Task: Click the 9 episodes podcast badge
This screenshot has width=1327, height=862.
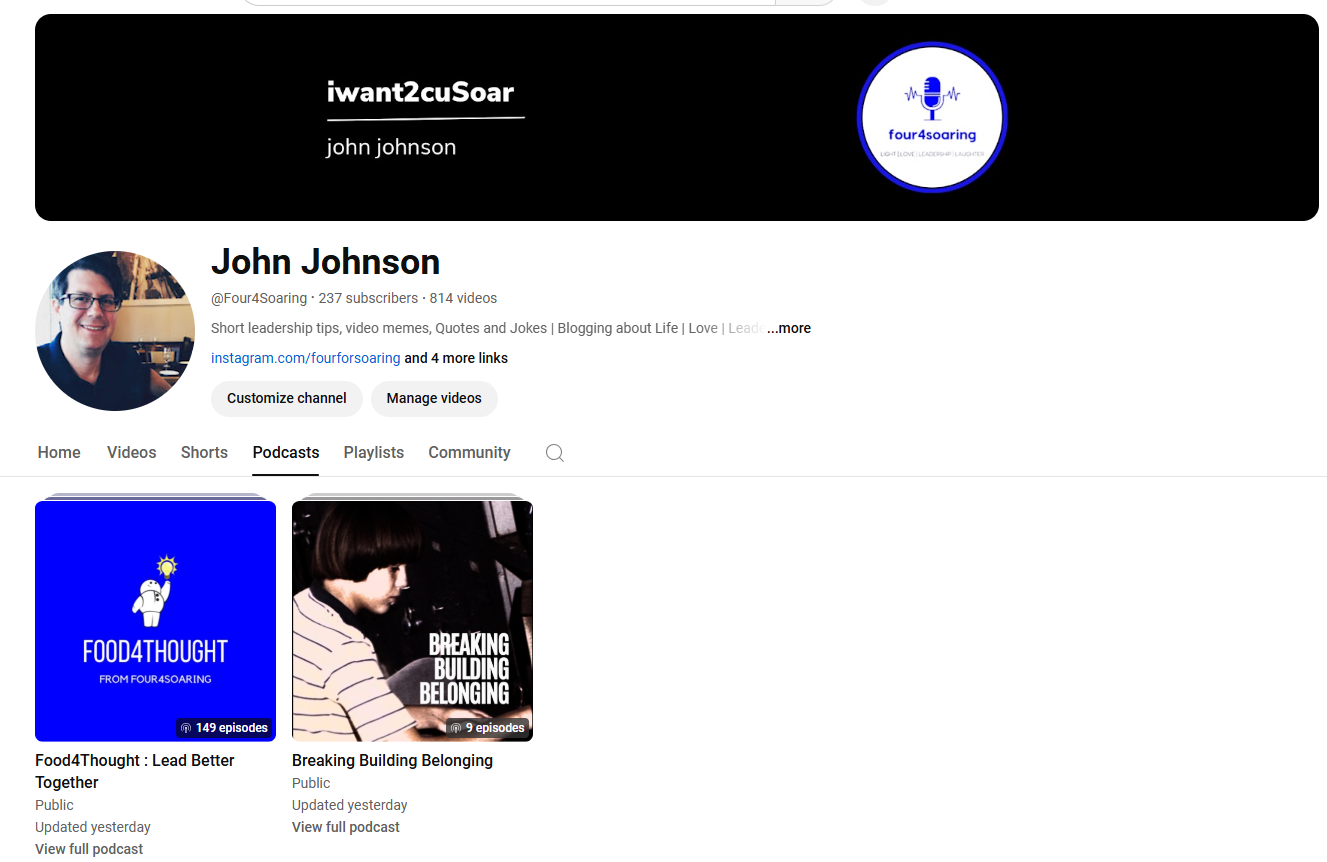Action: click(x=487, y=728)
